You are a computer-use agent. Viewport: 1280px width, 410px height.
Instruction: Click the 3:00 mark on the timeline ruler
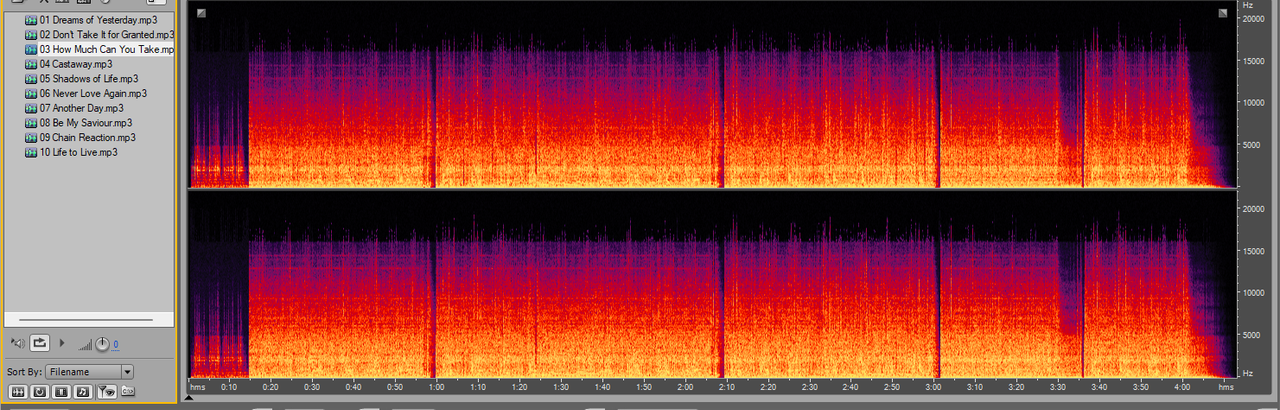[933, 387]
